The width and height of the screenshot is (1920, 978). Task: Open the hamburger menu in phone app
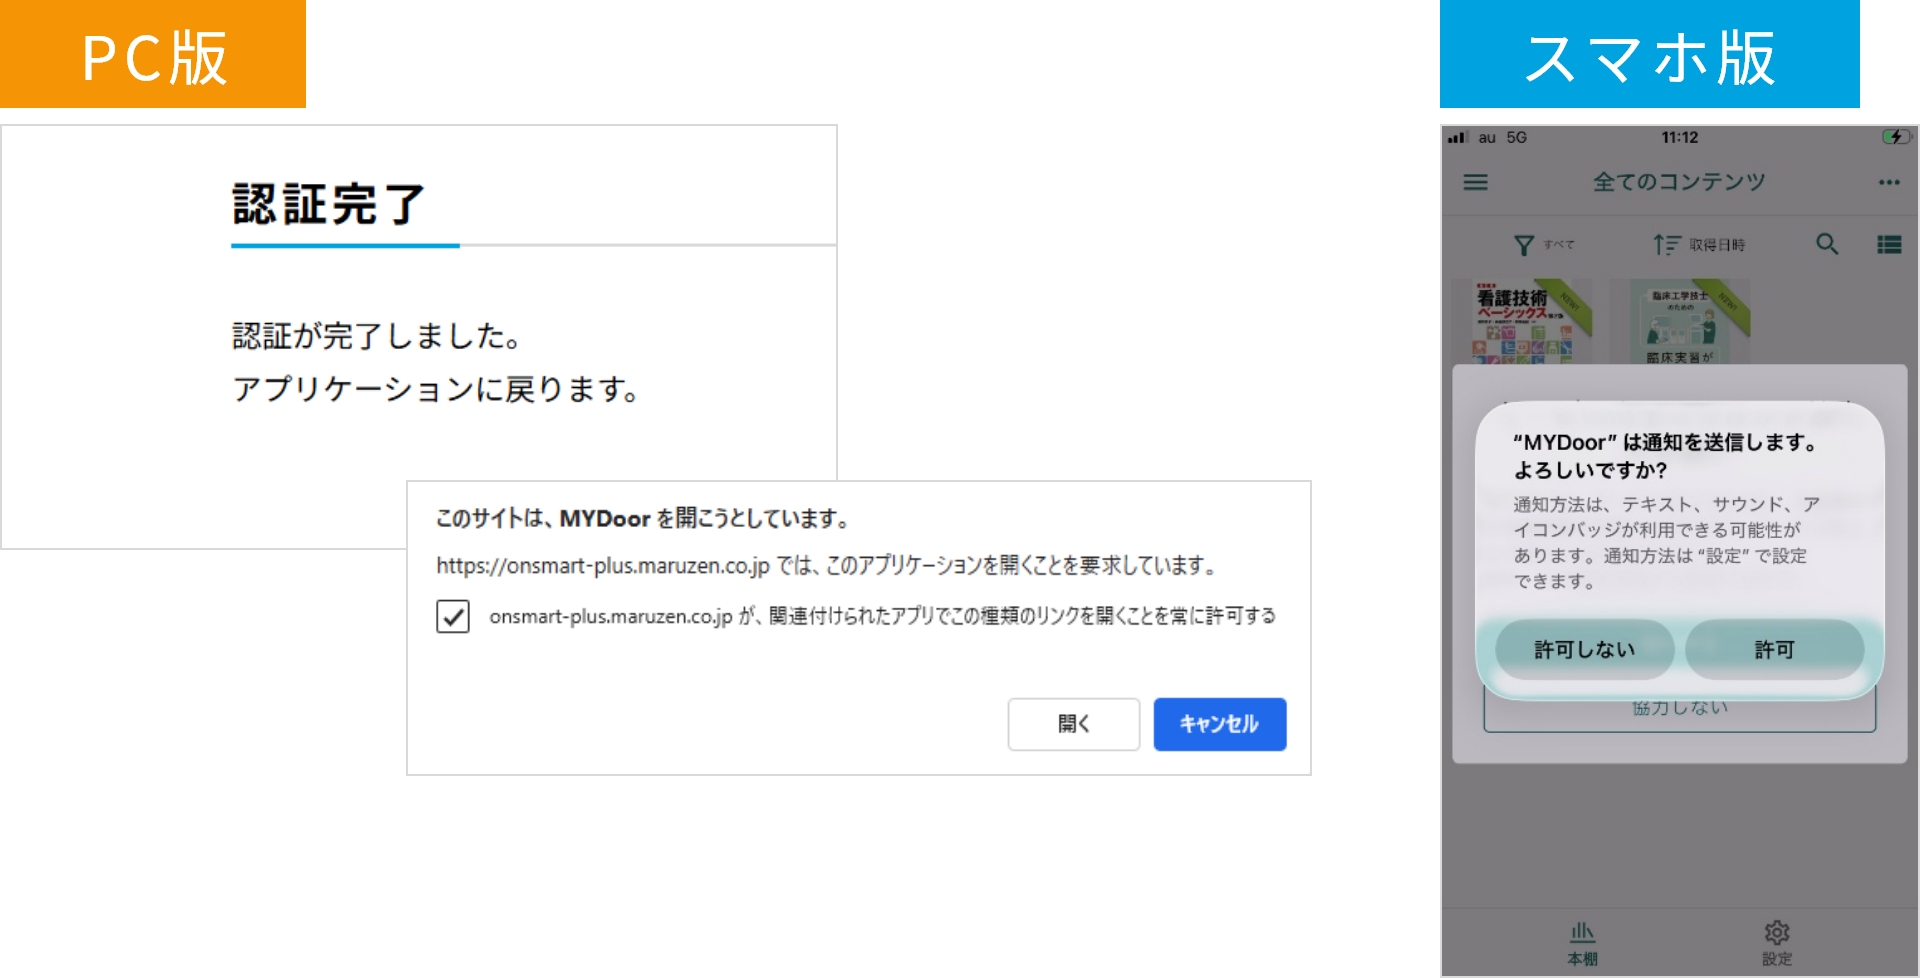(1475, 182)
